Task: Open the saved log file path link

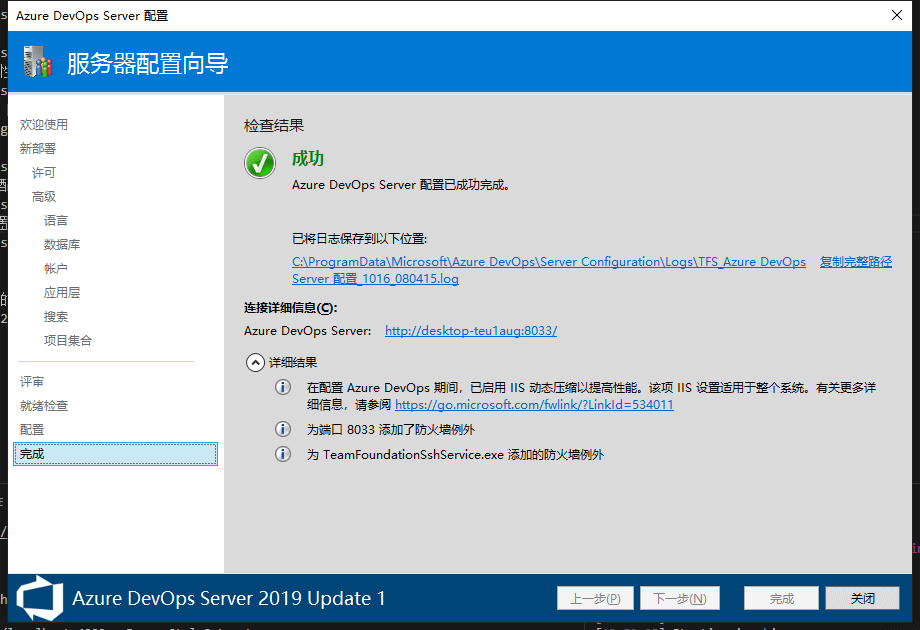Action: point(548,262)
